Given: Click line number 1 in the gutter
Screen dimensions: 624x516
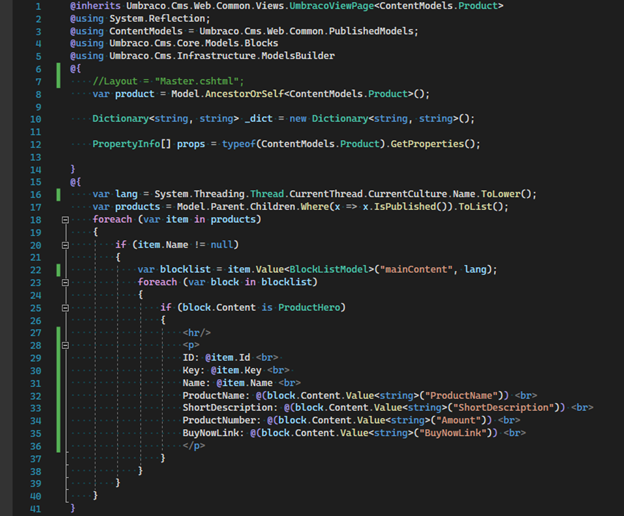Looking at the screenshot, I should pos(38,7).
